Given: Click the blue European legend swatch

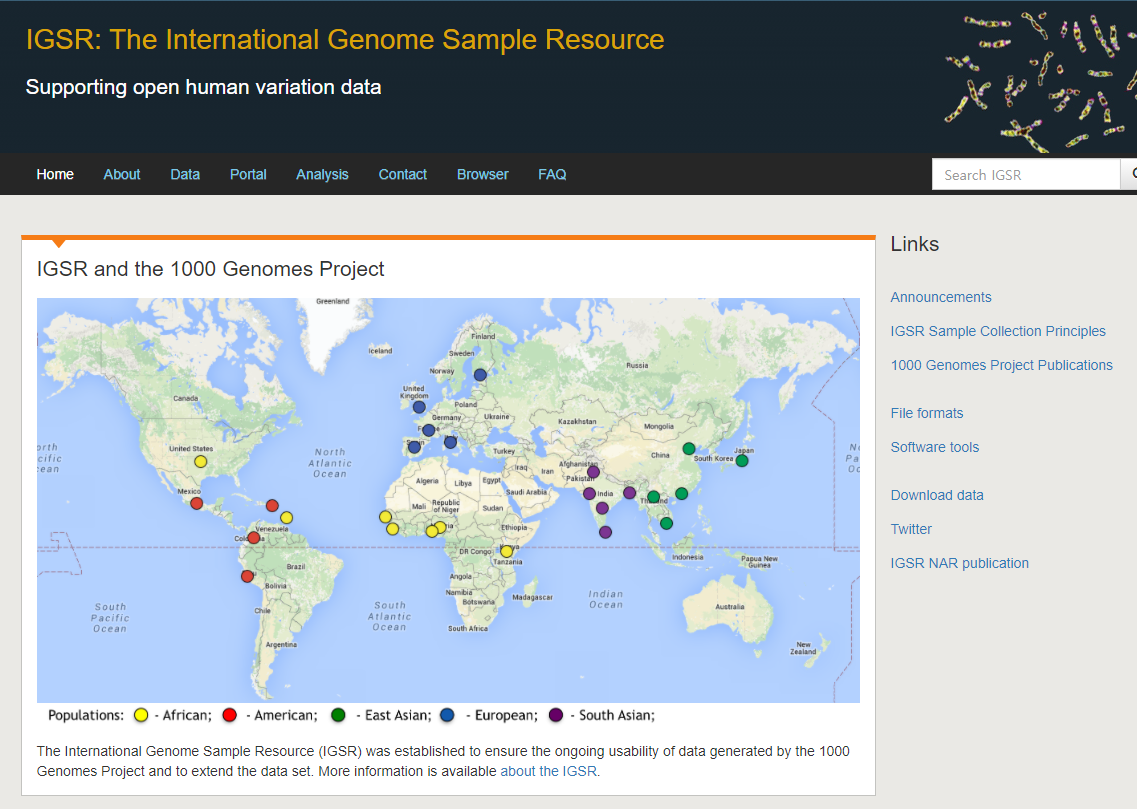Looking at the screenshot, I should click(x=447, y=715).
